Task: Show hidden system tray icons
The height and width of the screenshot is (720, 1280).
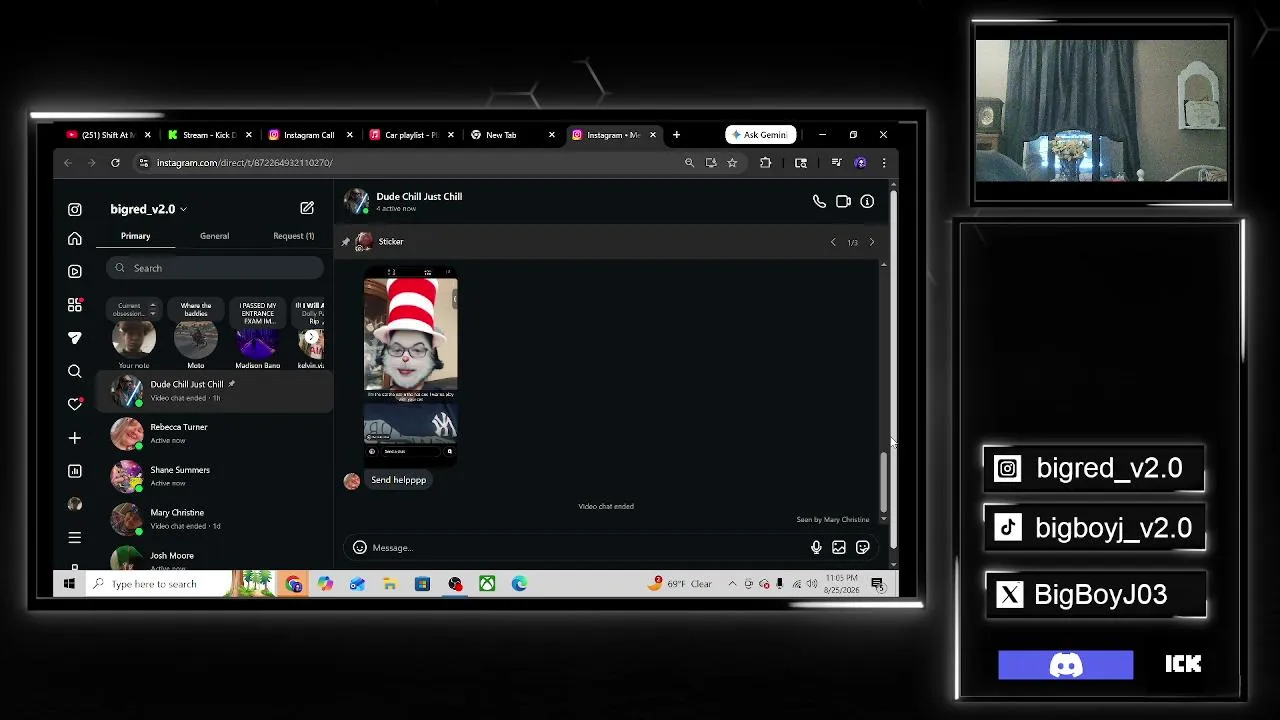Action: 732,584
